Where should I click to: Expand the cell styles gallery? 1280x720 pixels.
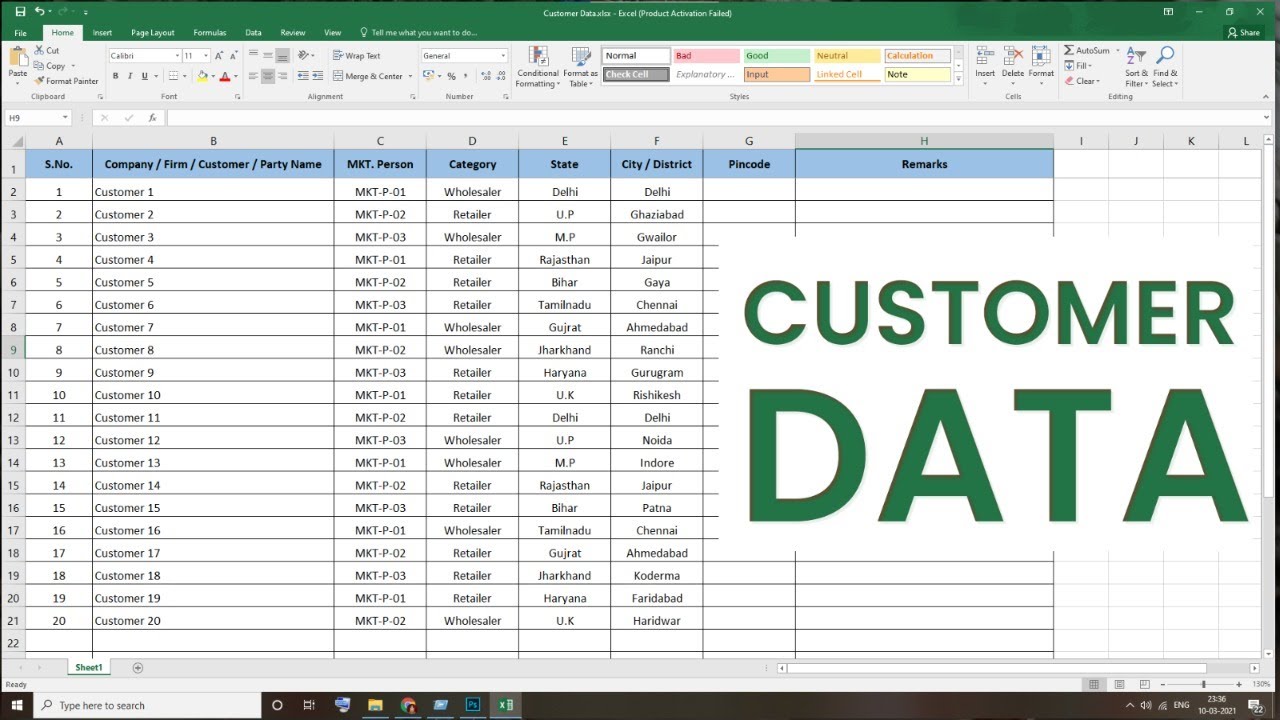point(959,78)
